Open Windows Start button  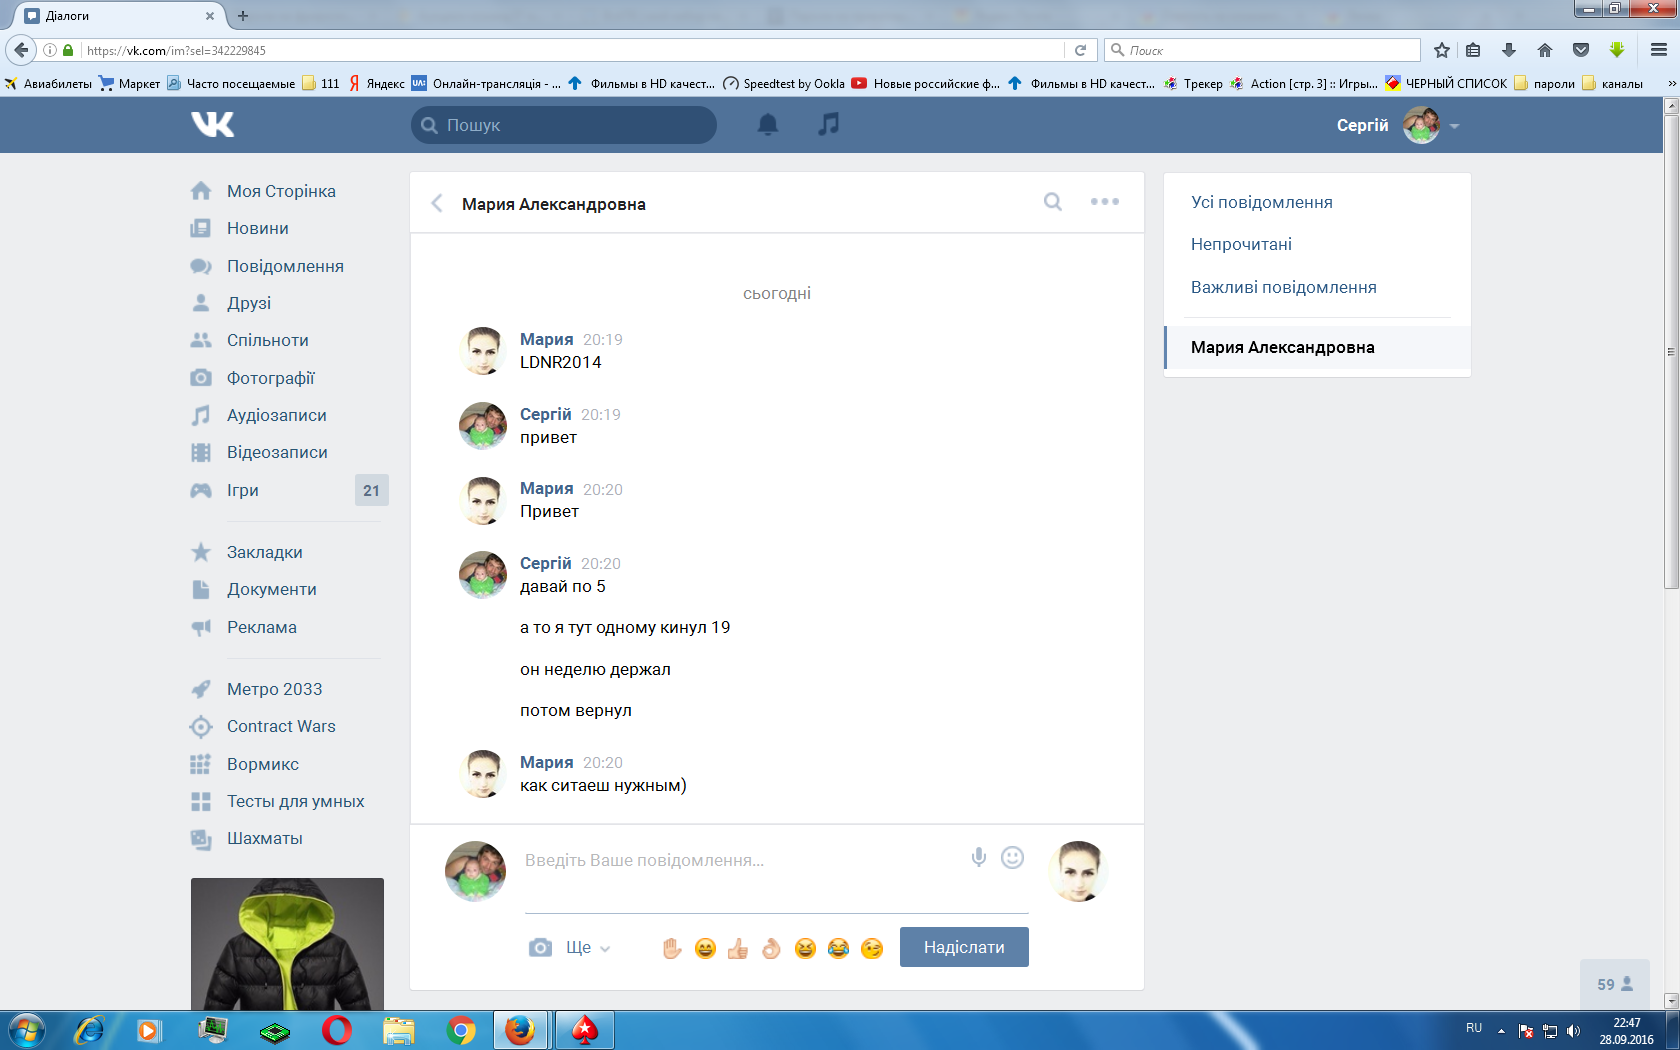(x=26, y=1030)
